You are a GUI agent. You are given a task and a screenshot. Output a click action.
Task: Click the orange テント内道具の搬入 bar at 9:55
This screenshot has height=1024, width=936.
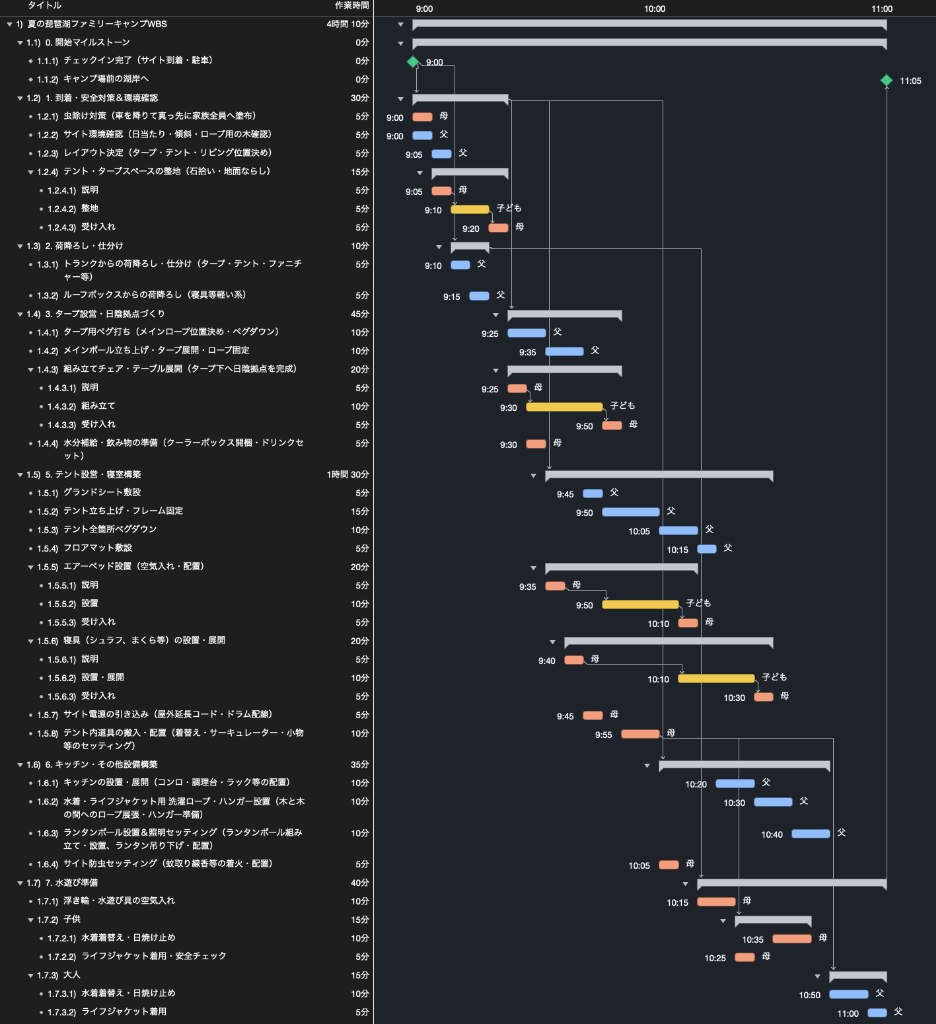click(640, 734)
